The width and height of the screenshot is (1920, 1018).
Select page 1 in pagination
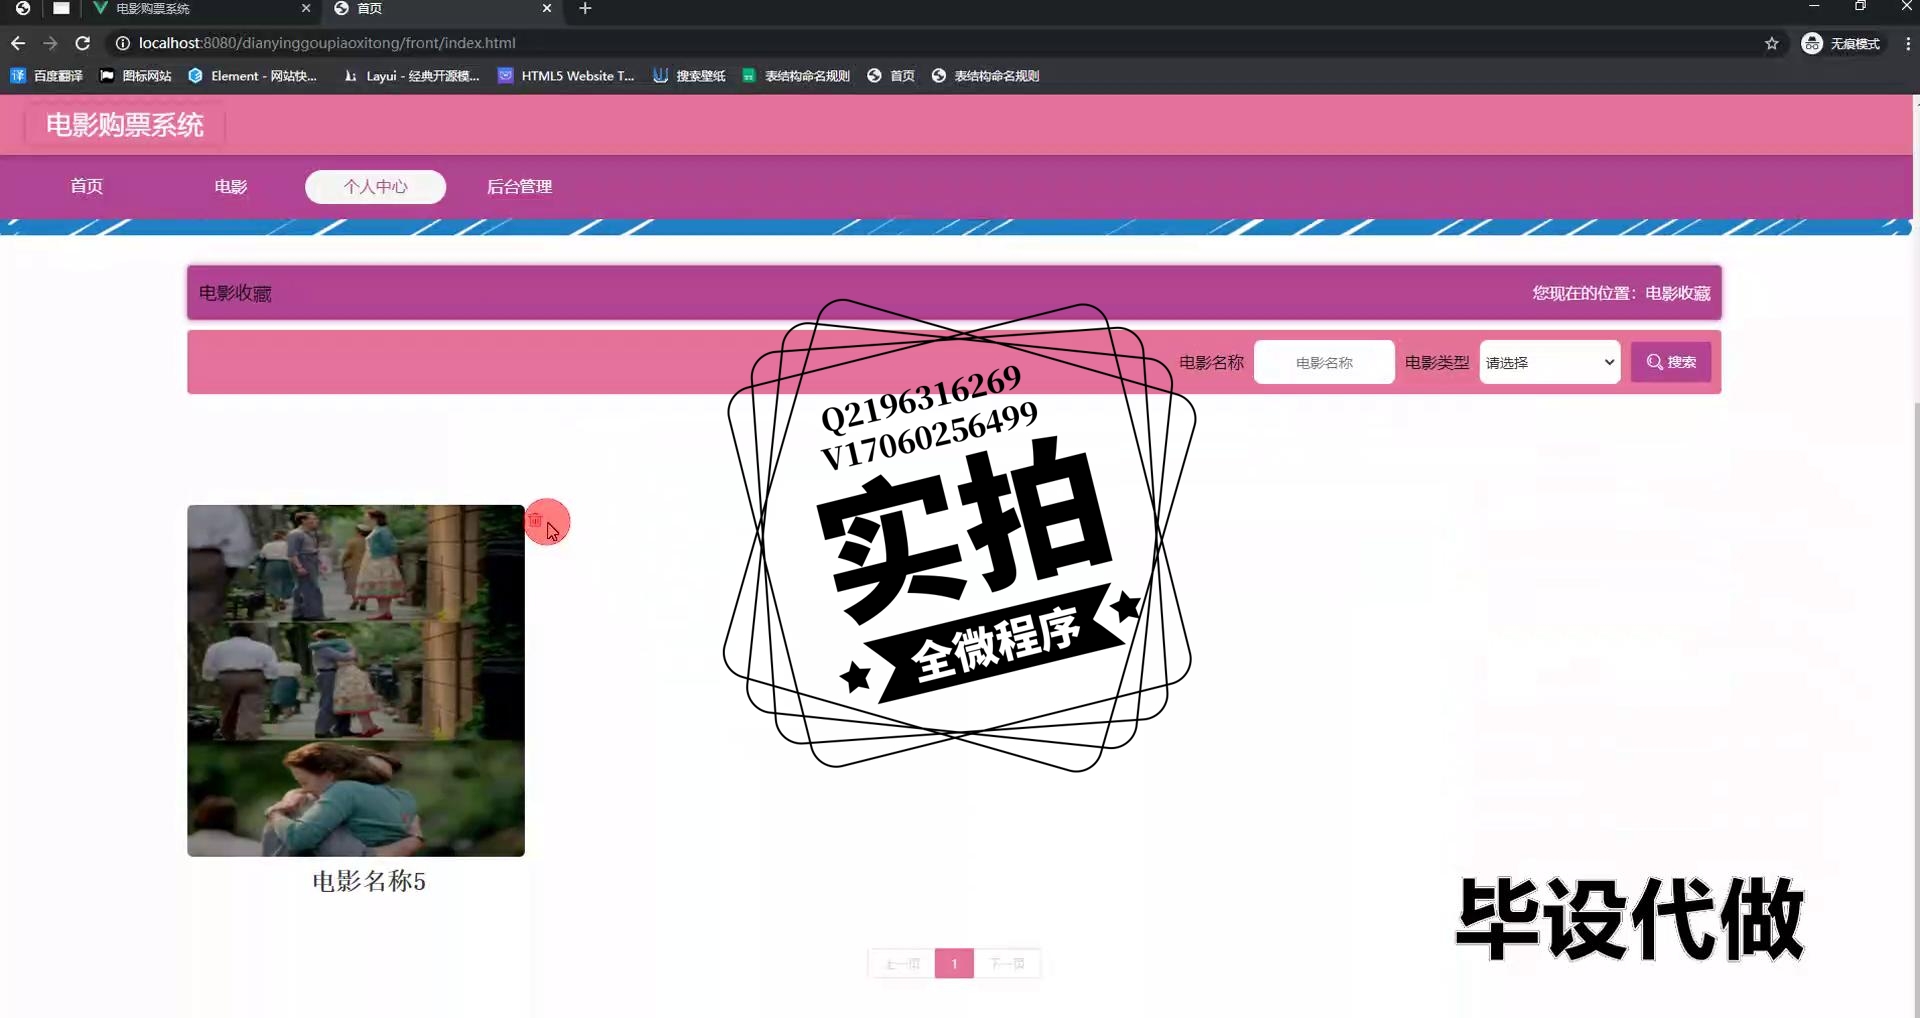click(x=954, y=964)
